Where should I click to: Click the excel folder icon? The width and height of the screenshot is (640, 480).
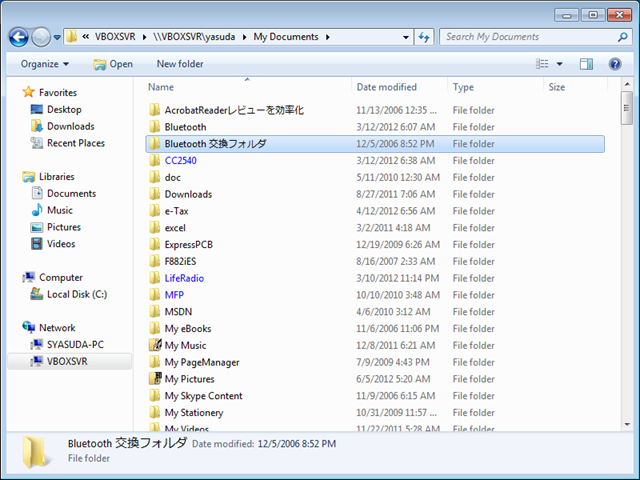[155, 227]
